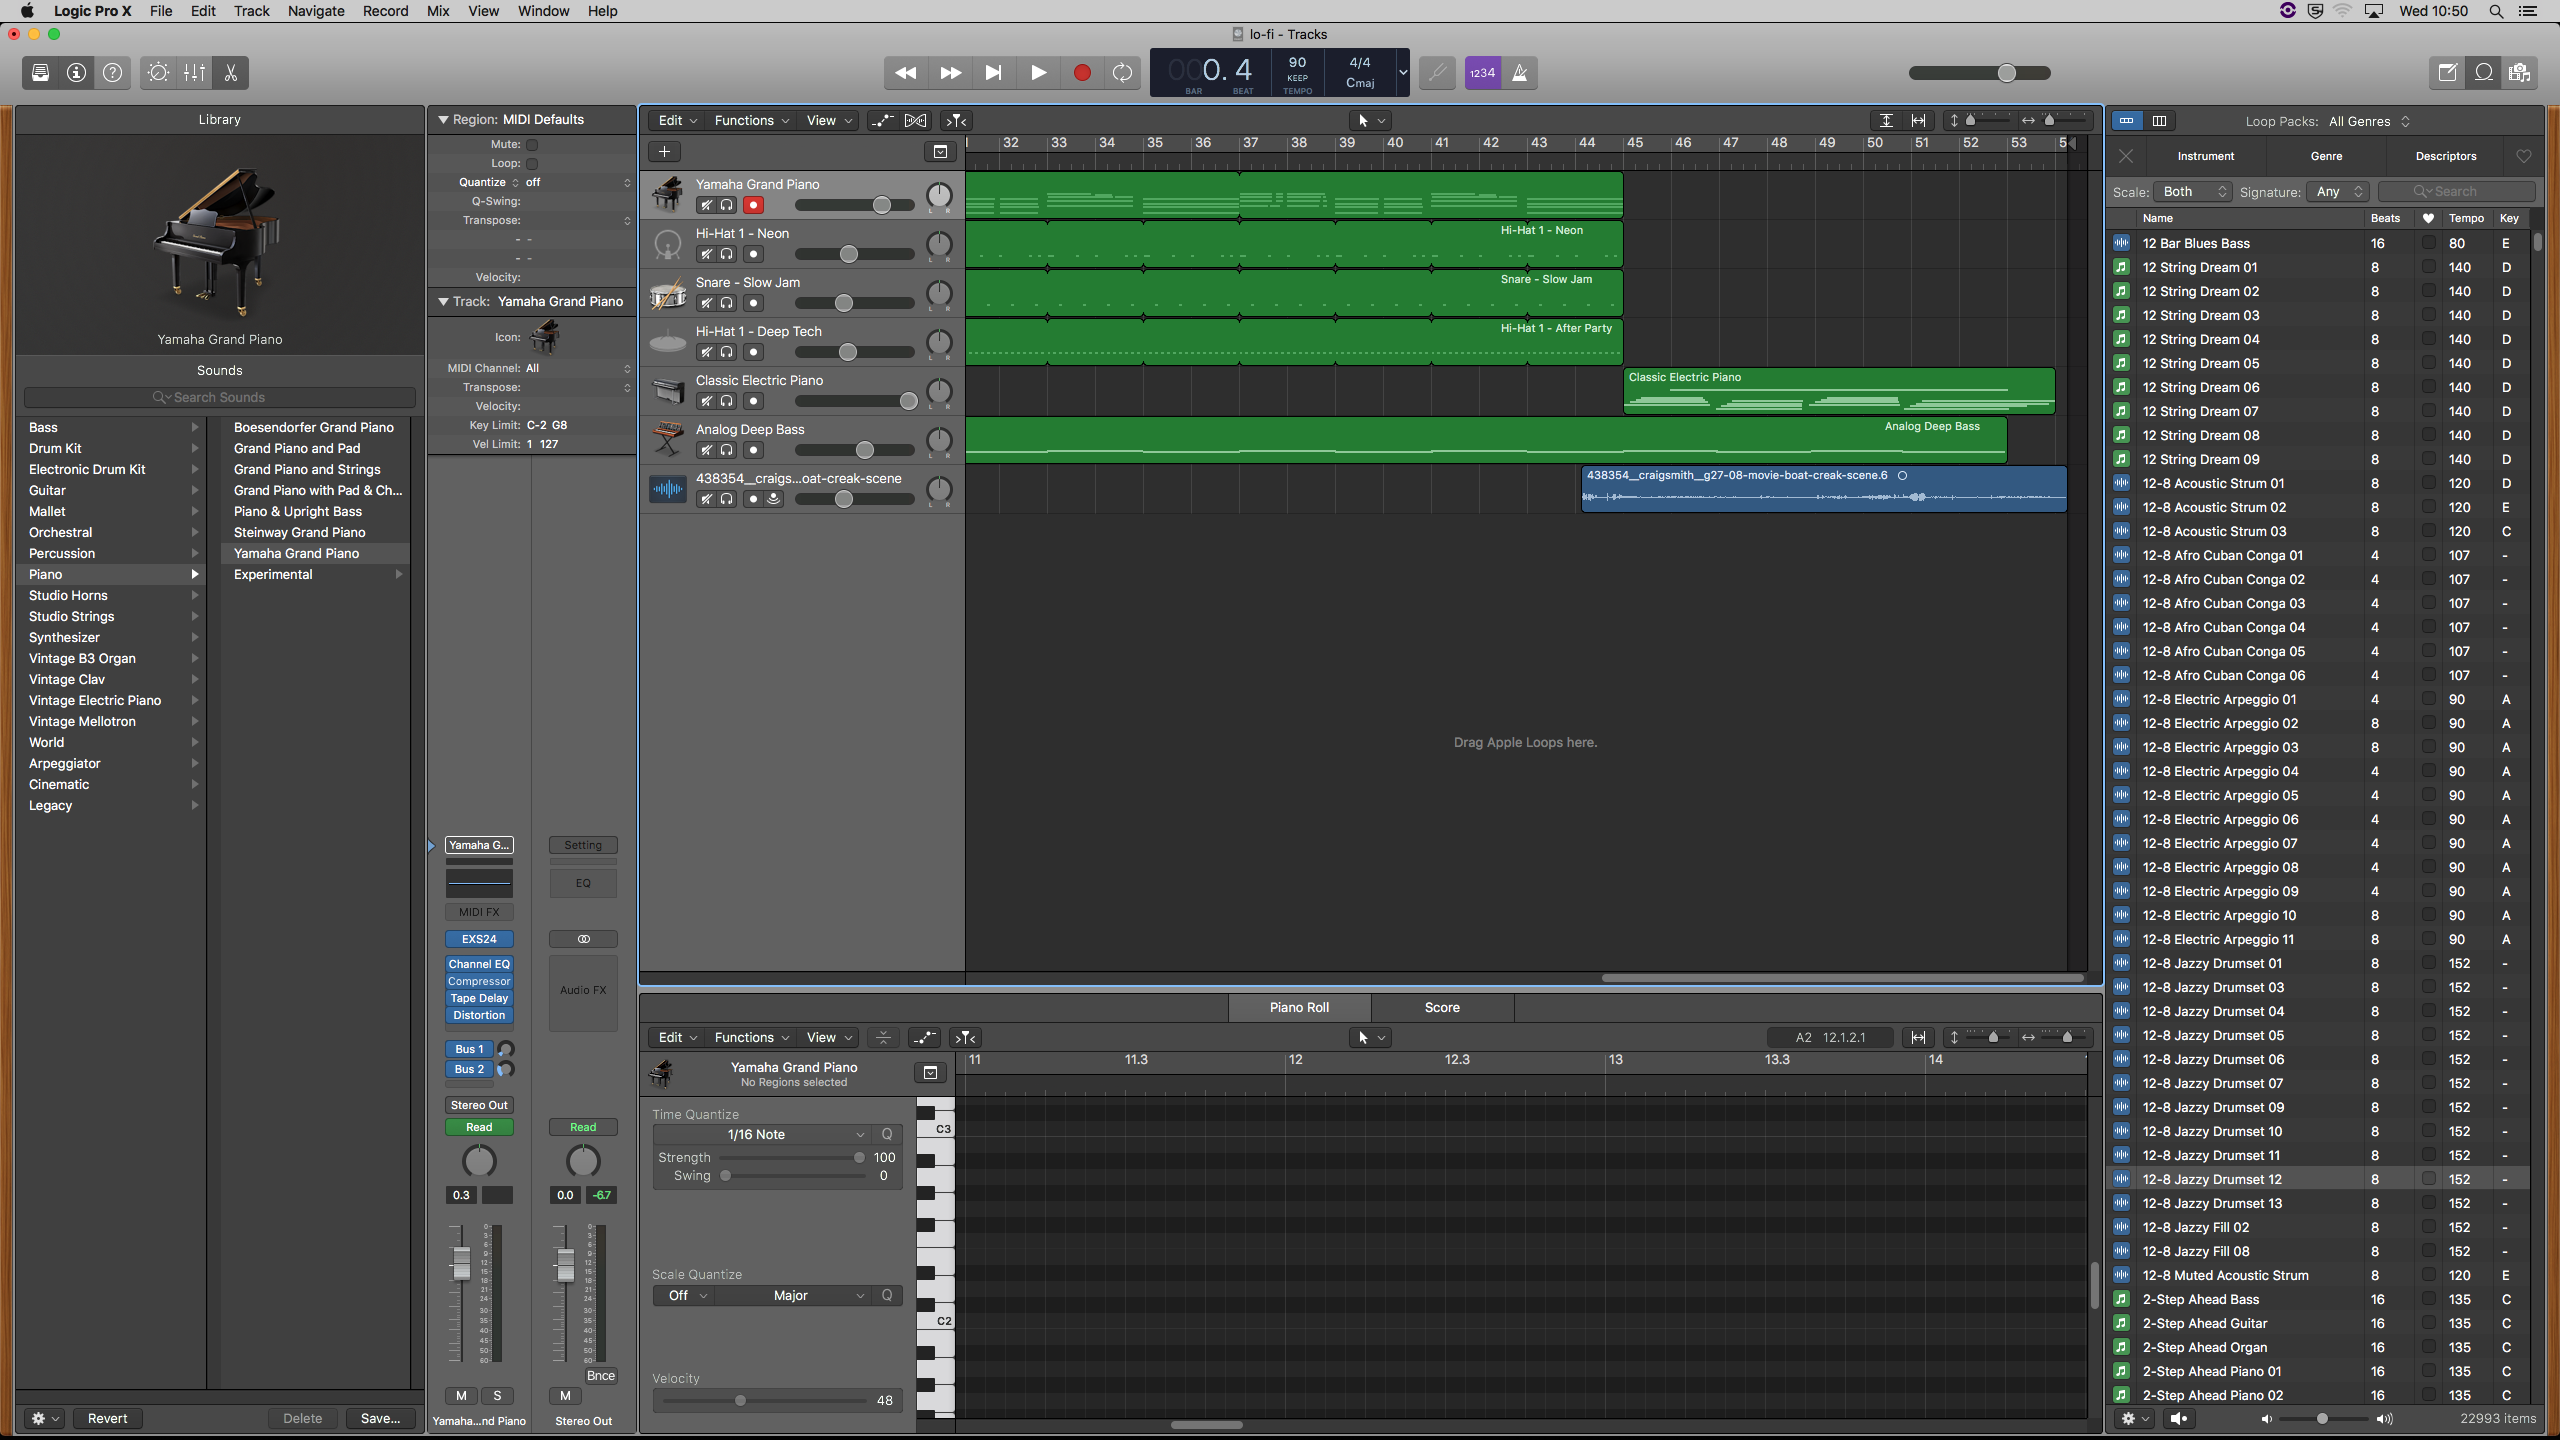Open the Scale Both dropdown in loops
This screenshot has width=2560, height=1440.
[x=2194, y=191]
